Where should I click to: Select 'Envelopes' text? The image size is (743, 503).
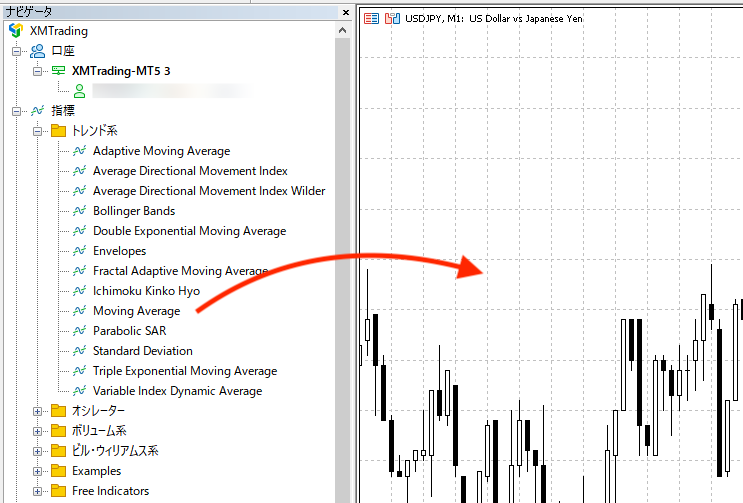(119, 251)
